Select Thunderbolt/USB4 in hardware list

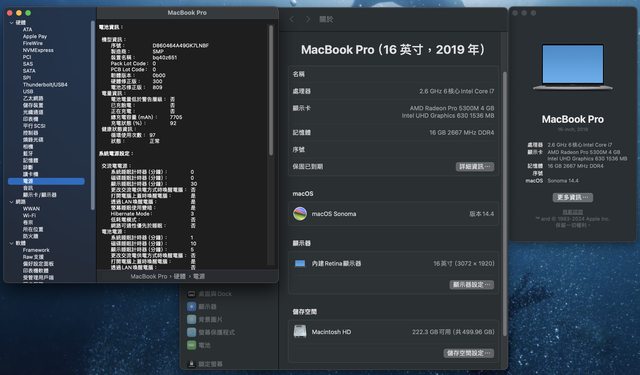pos(45,84)
